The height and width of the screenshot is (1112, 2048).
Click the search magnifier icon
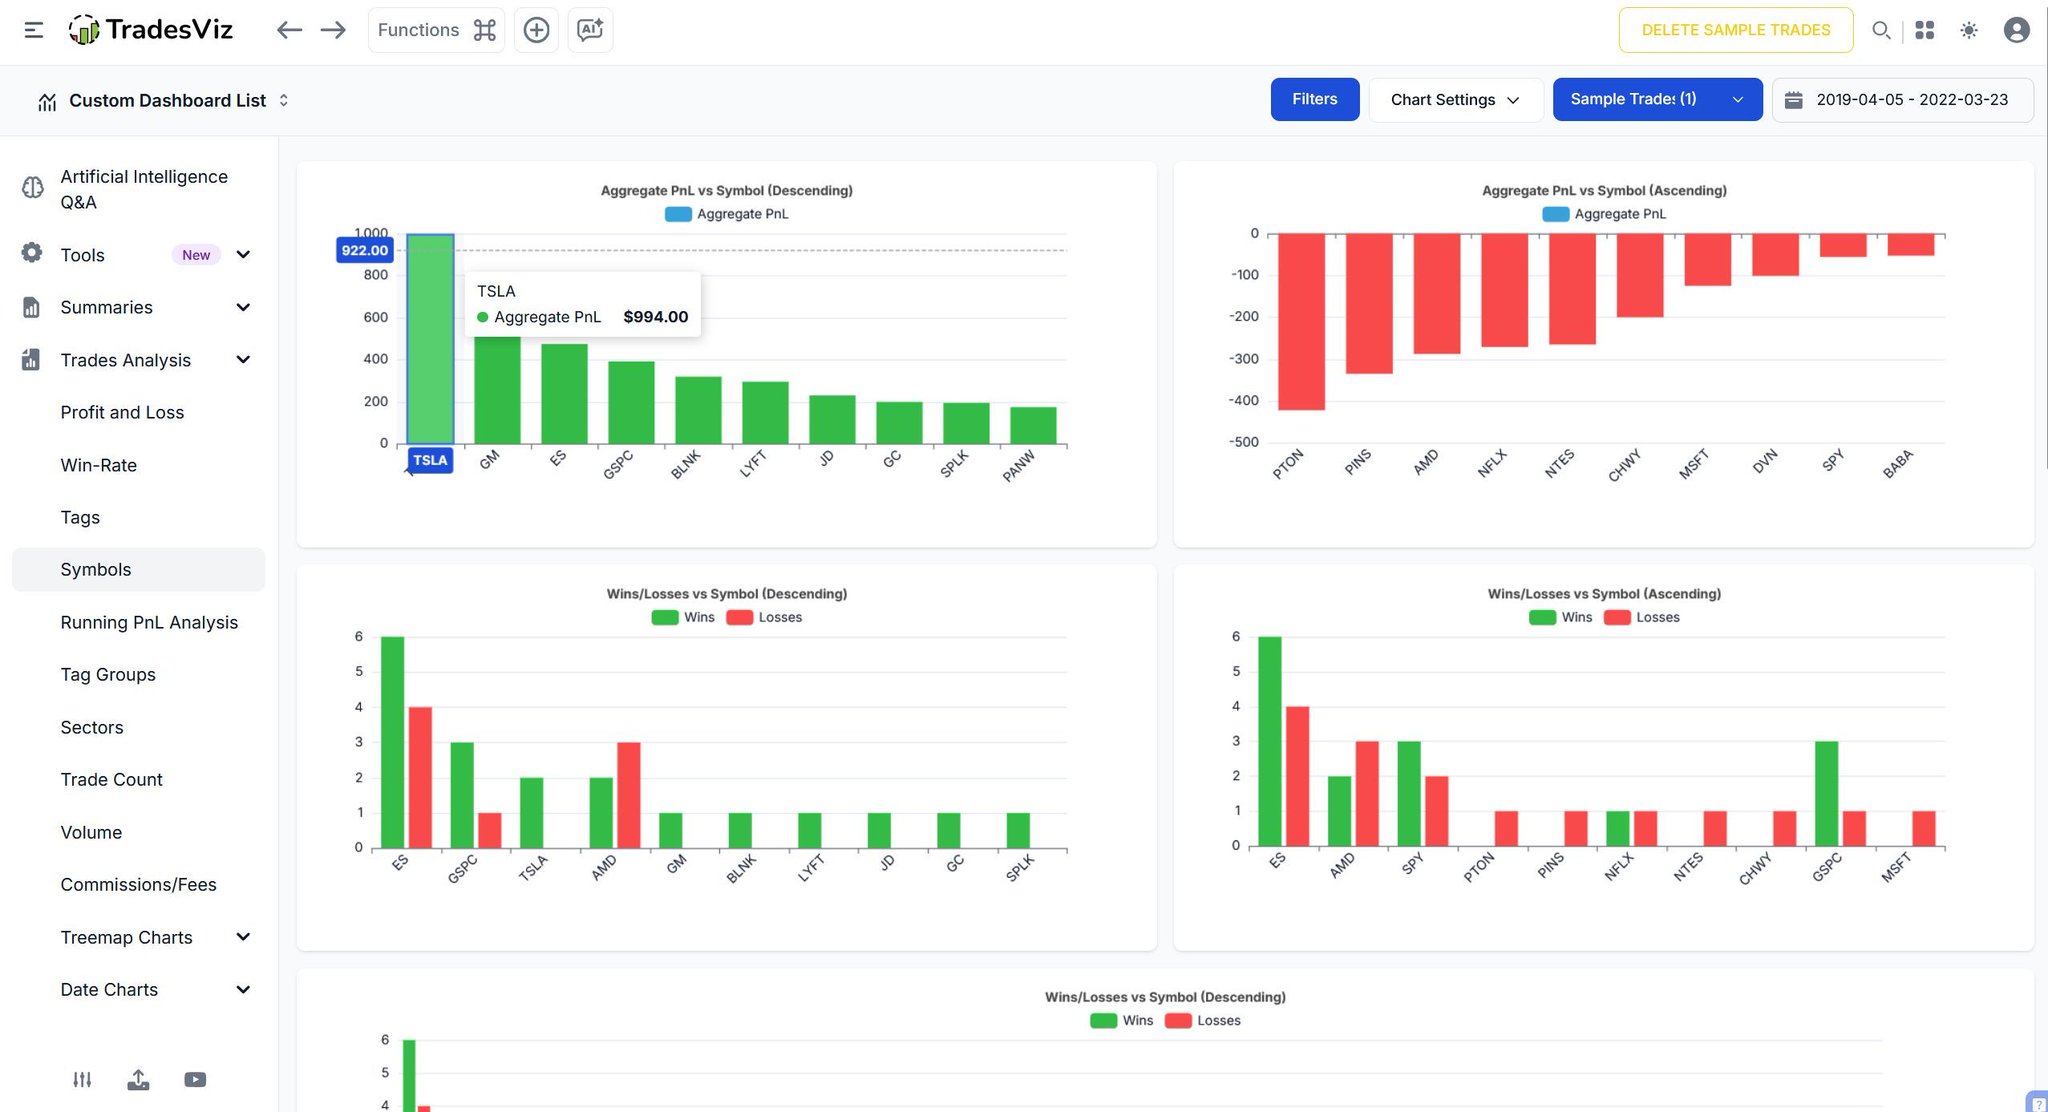pos(1881,30)
